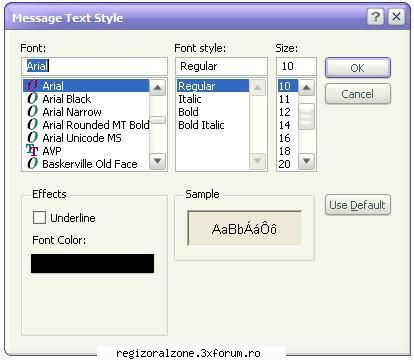414x360 pixels.
Task: Select Arial Narrow font
Action: [x=86, y=112]
